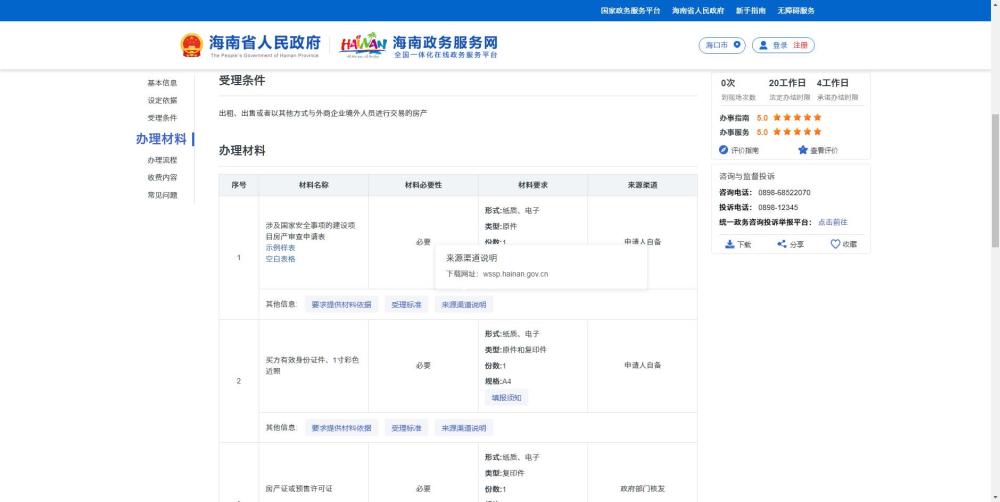The height and width of the screenshot is (502, 1000).
Task: Expand 来源渠道说明 for material 2
Action: [x=464, y=428]
